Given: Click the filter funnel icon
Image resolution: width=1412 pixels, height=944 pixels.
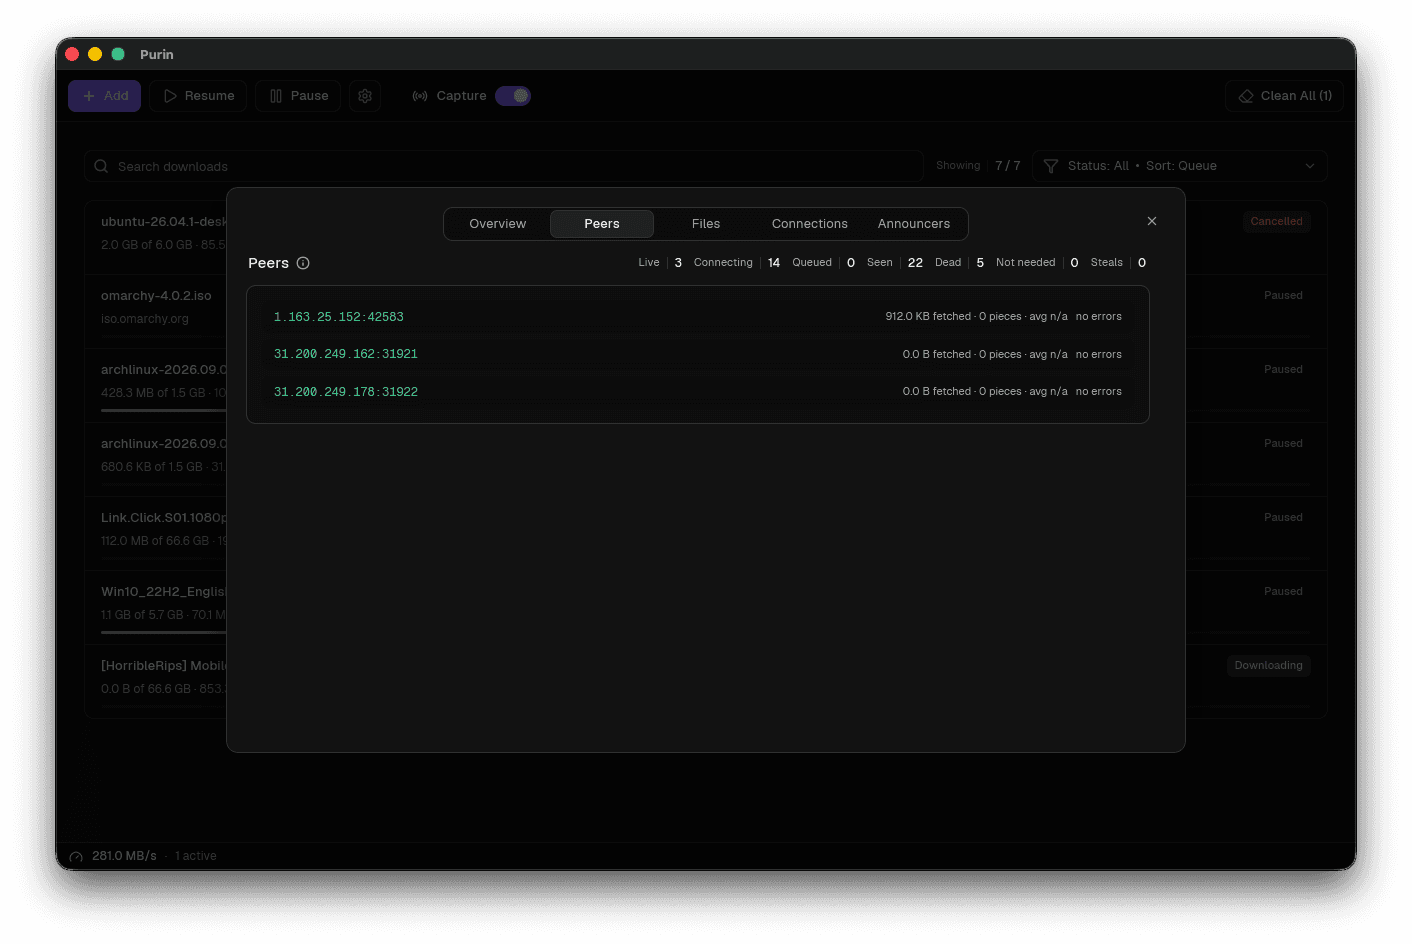Looking at the screenshot, I should [x=1050, y=166].
